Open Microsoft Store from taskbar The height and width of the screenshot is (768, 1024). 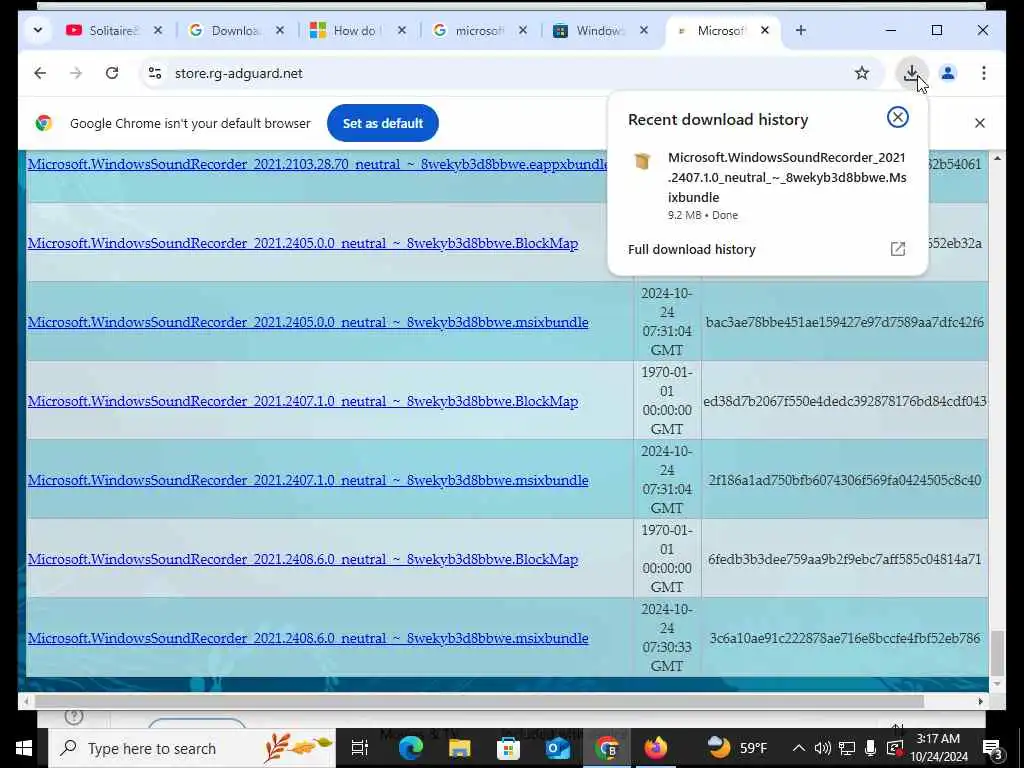(508, 748)
